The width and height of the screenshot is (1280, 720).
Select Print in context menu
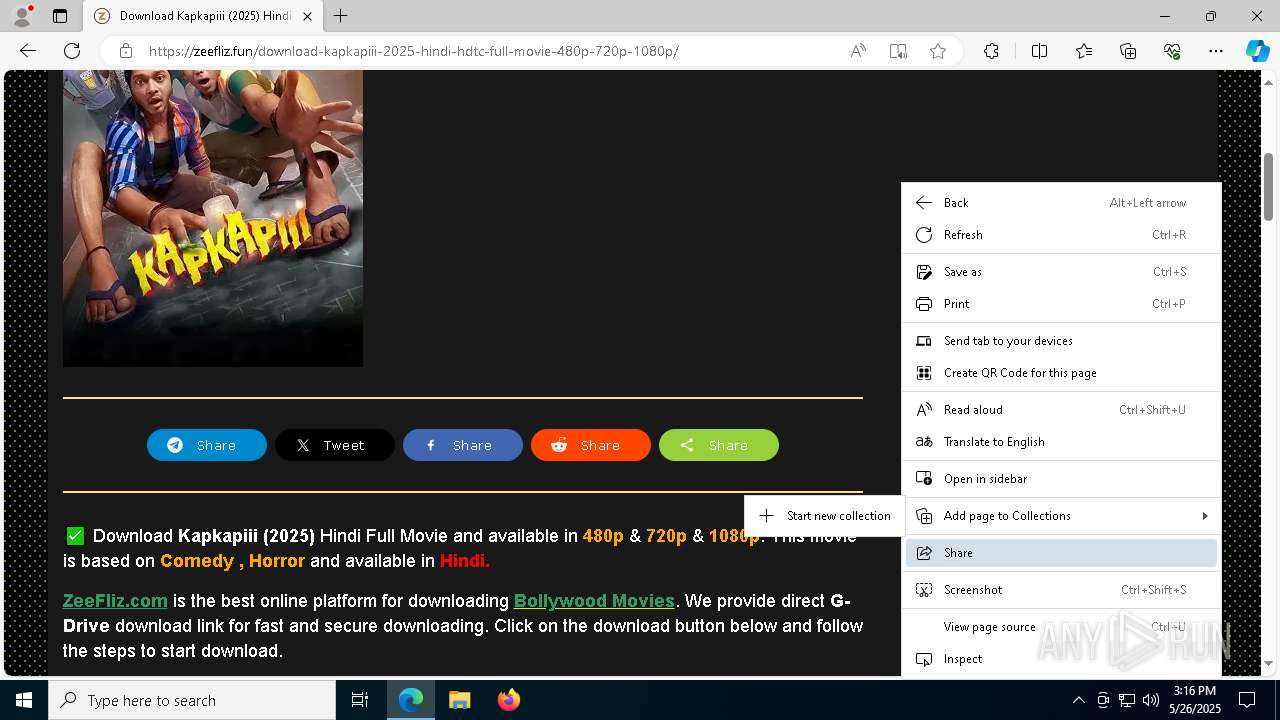point(1061,304)
